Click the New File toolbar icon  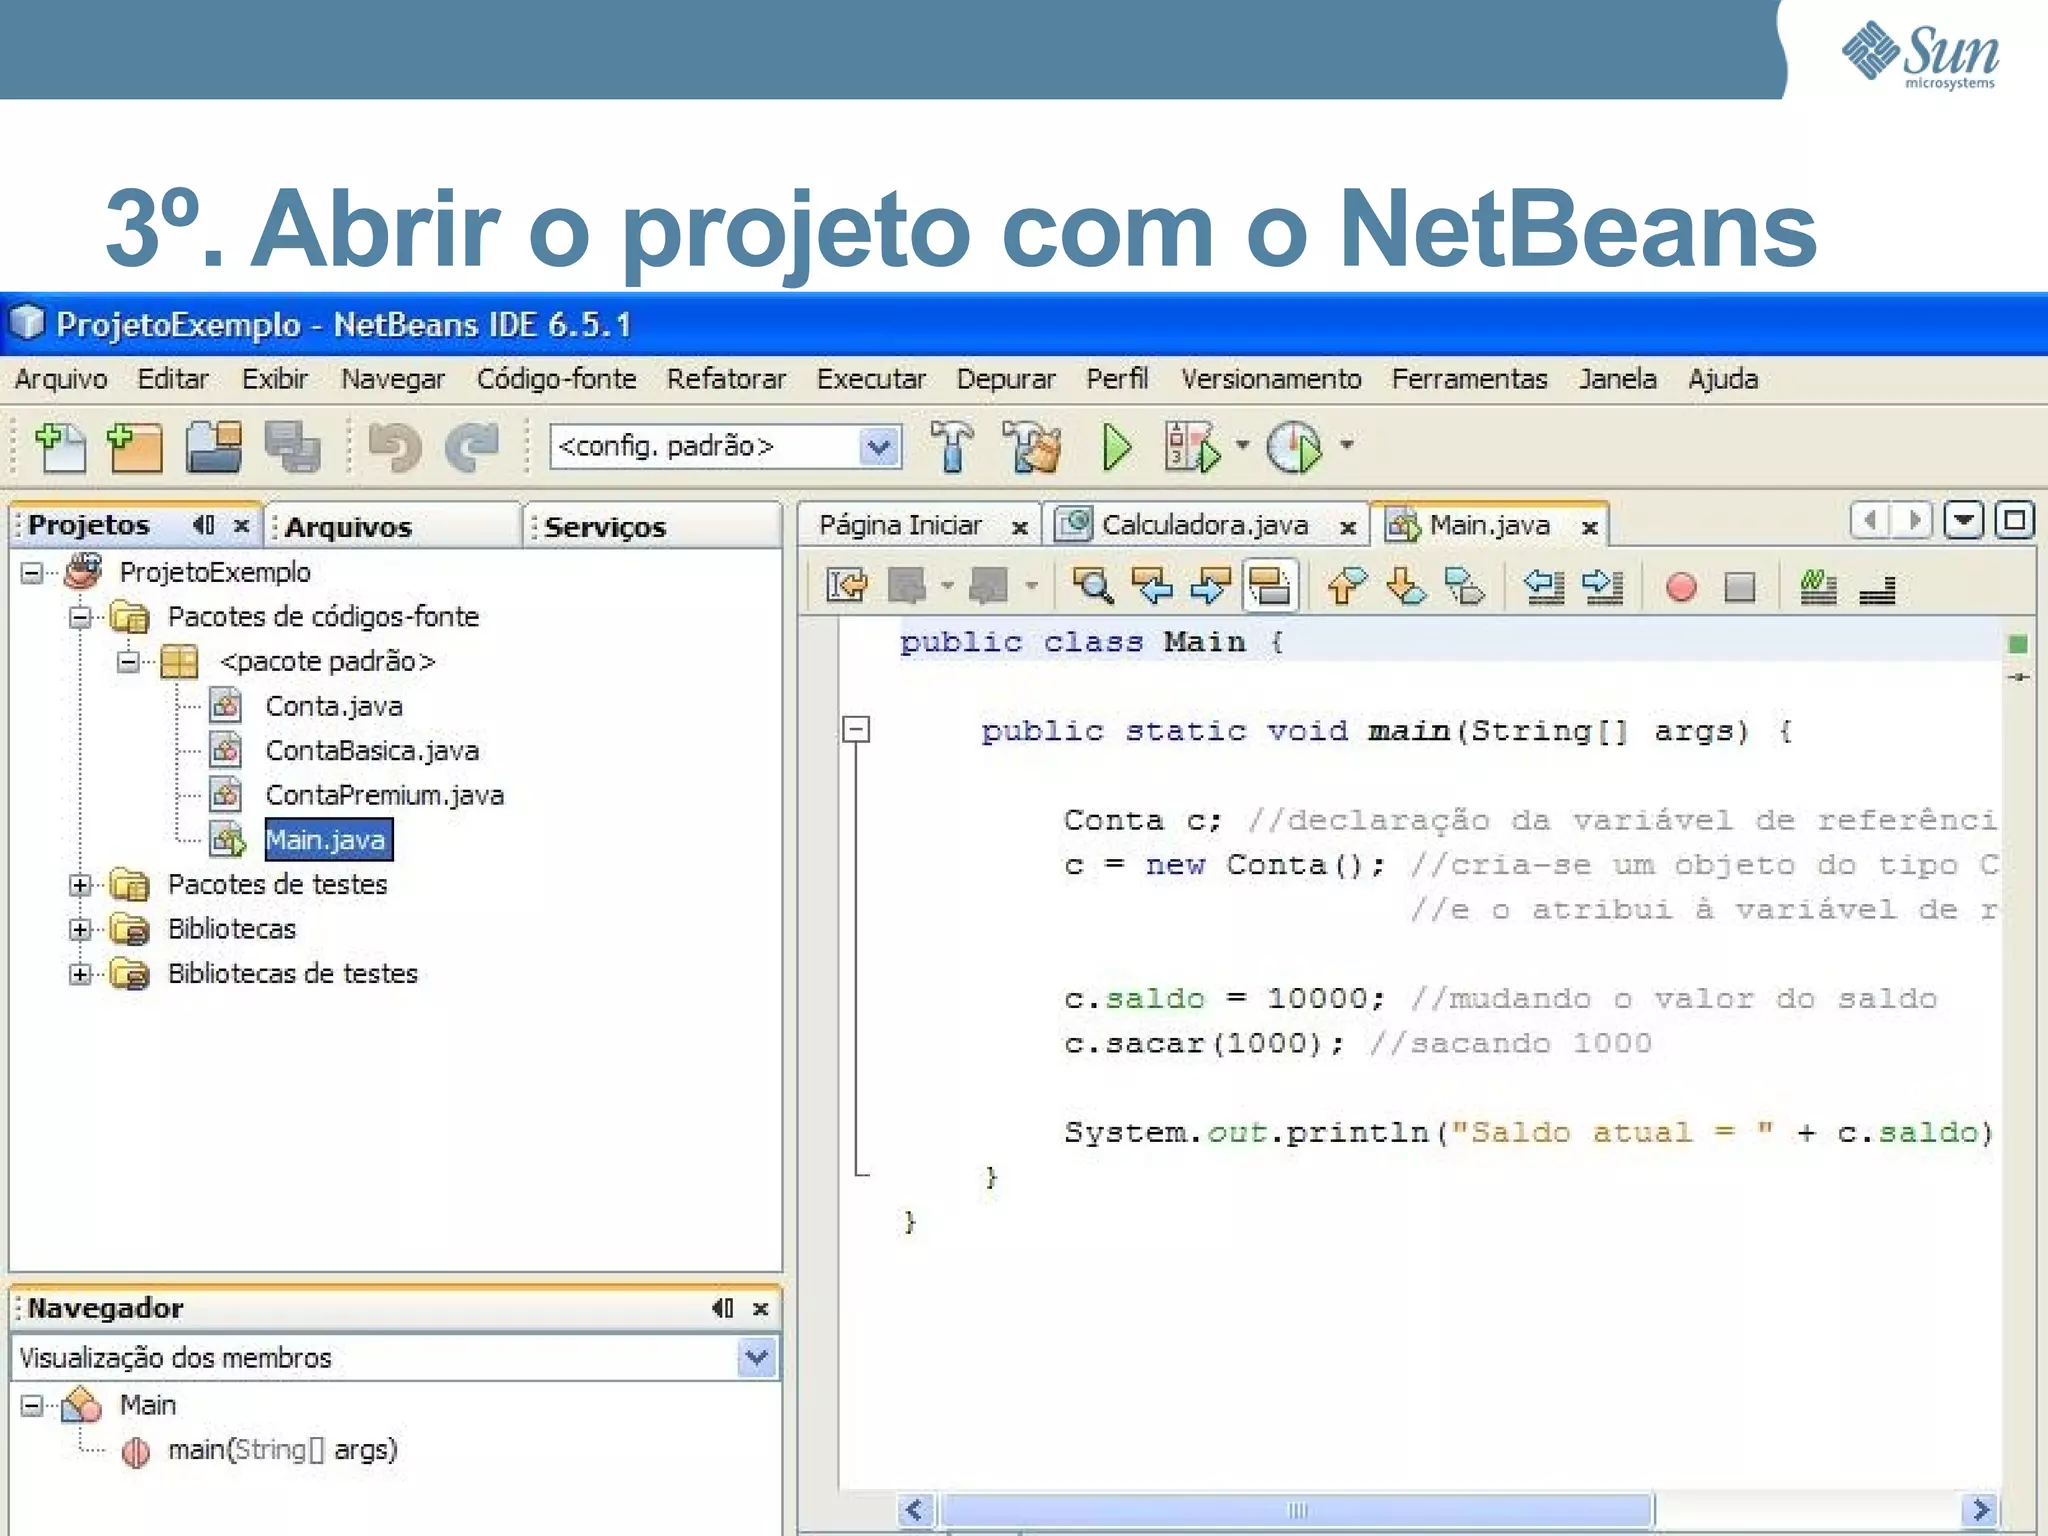coord(61,446)
